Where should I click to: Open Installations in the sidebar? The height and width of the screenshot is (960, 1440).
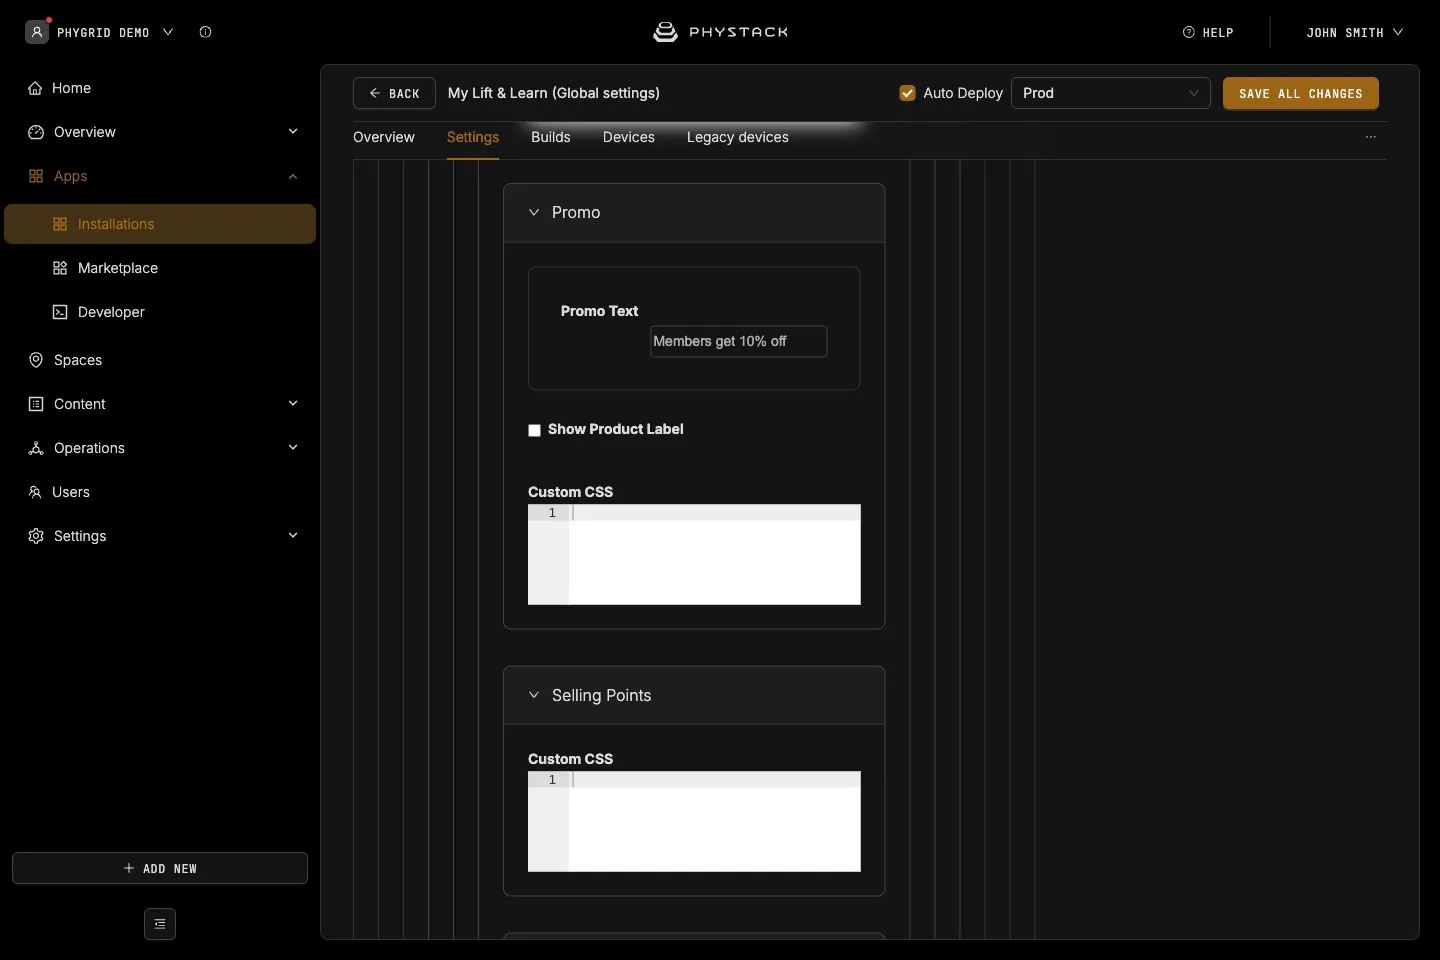160,224
